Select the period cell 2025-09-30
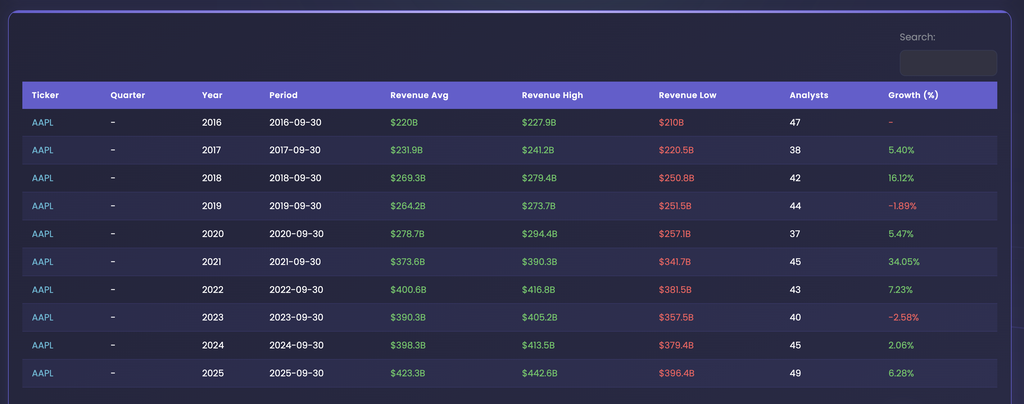The image size is (1024, 404). pos(296,373)
